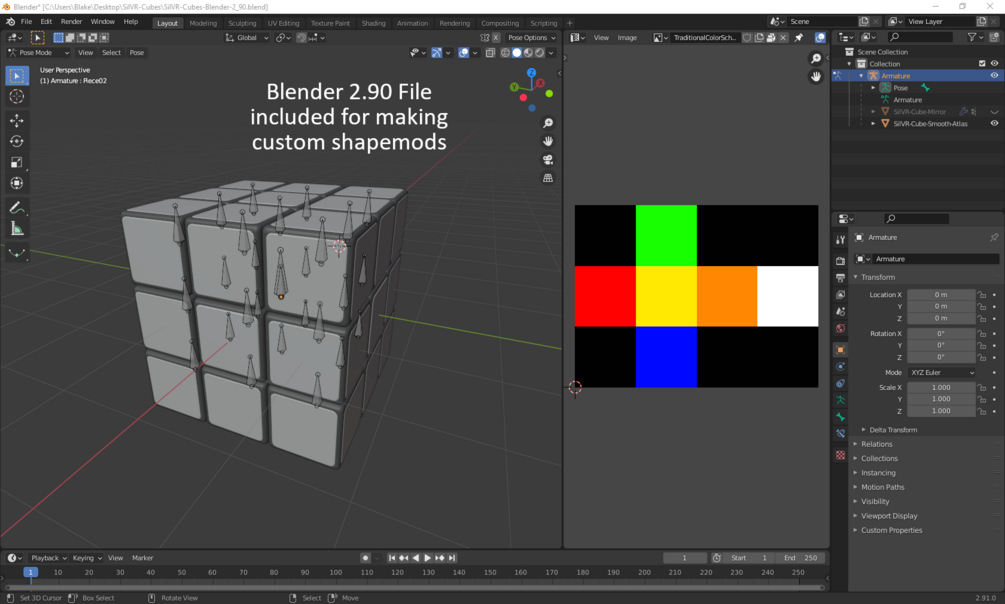This screenshot has width=1005, height=604.
Task: Open the Marker menu in timeline
Action: 142,558
